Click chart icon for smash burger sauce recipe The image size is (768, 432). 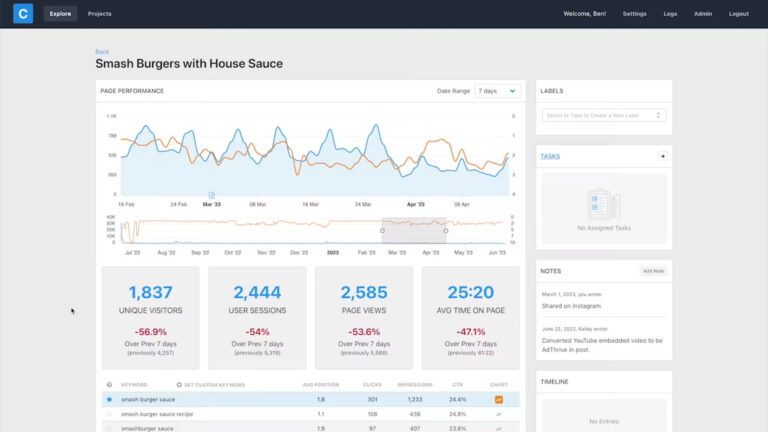[x=498, y=413]
